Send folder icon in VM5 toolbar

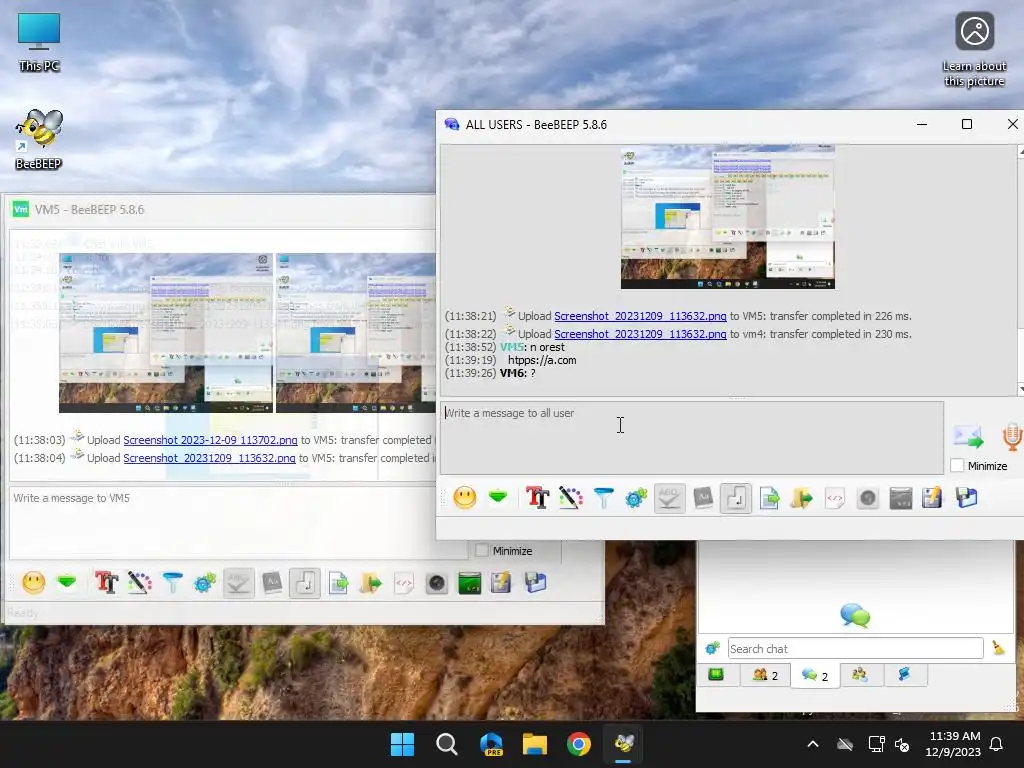[x=371, y=583]
